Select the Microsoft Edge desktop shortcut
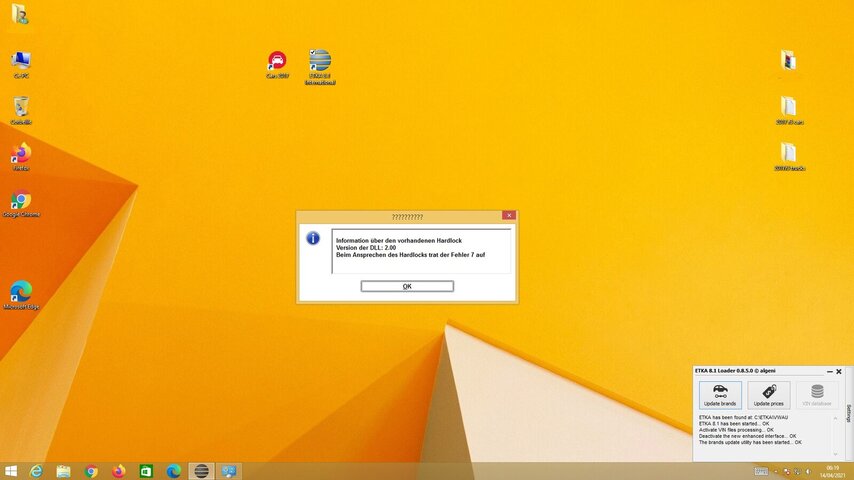The height and width of the screenshot is (480, 854). pos(21,295)
